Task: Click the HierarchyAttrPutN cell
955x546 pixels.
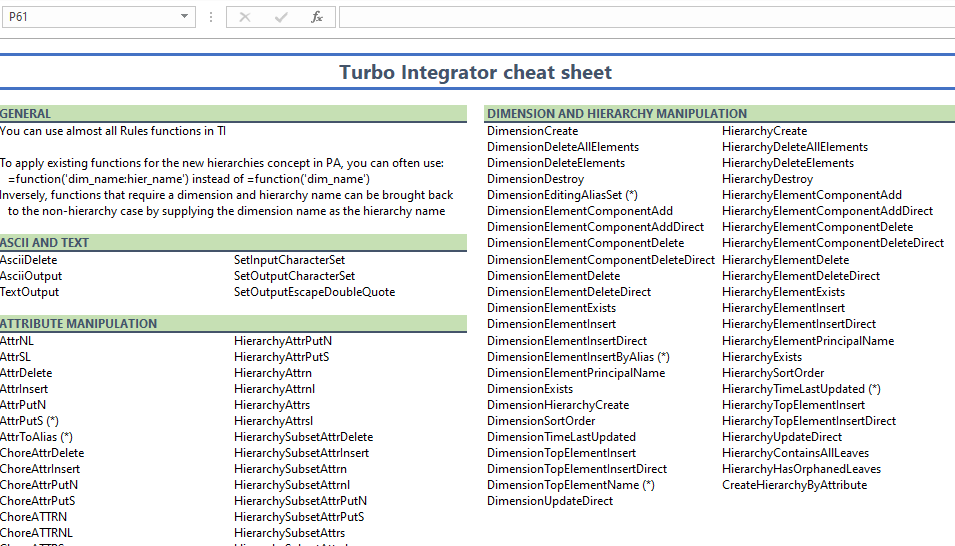Action: tap(283, 341)
